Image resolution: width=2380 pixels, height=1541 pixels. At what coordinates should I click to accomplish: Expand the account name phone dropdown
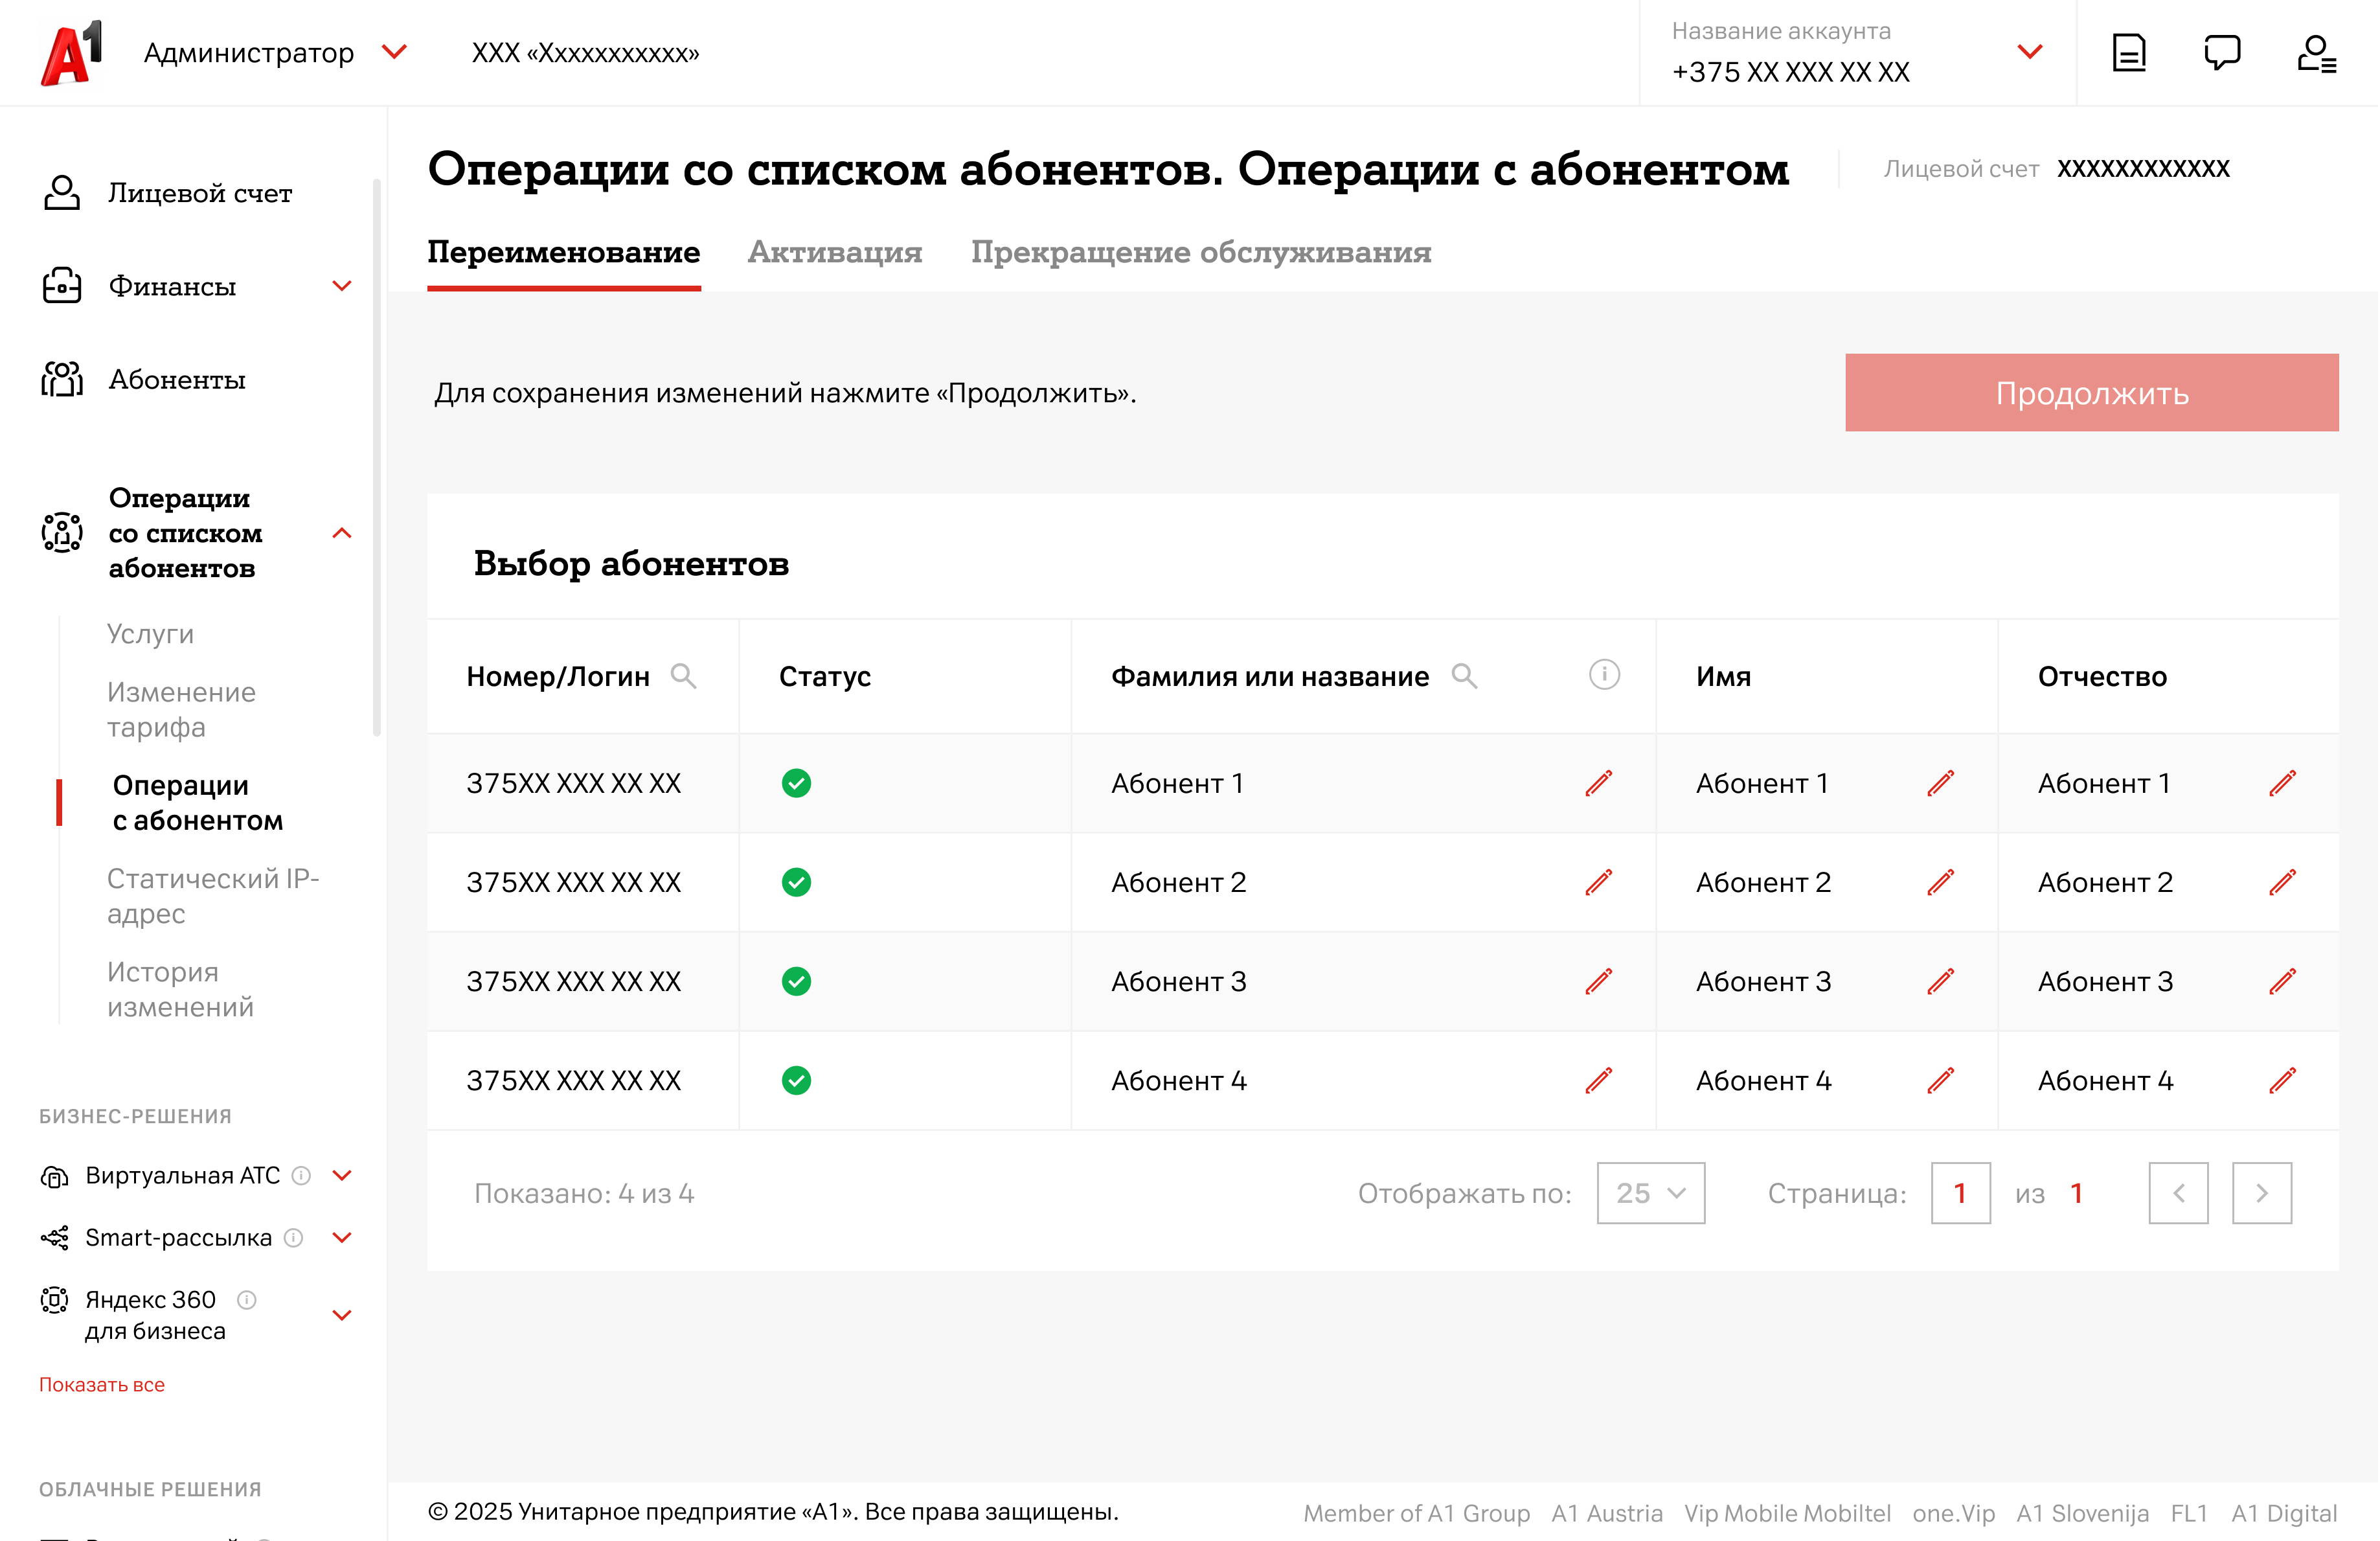pyautogui.click(x=2029, y=52)
